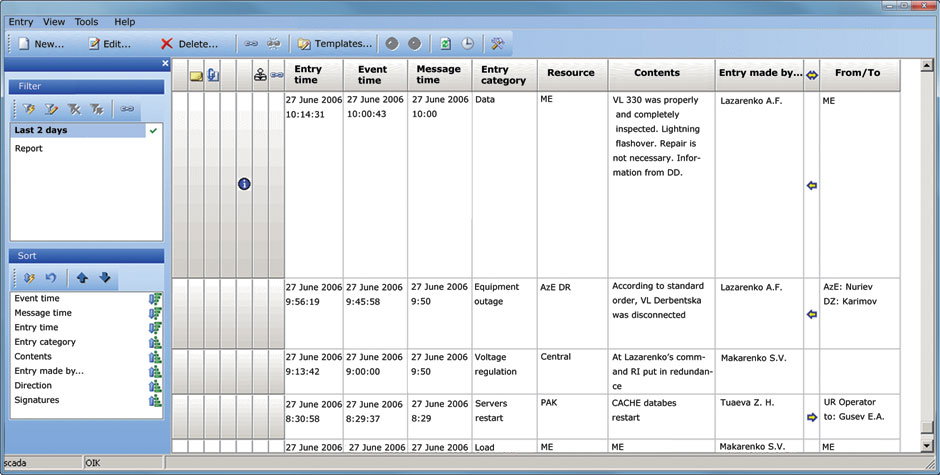940x475 pixels.
Task: Click the green refresh document icon
Action: click(445, 44)
